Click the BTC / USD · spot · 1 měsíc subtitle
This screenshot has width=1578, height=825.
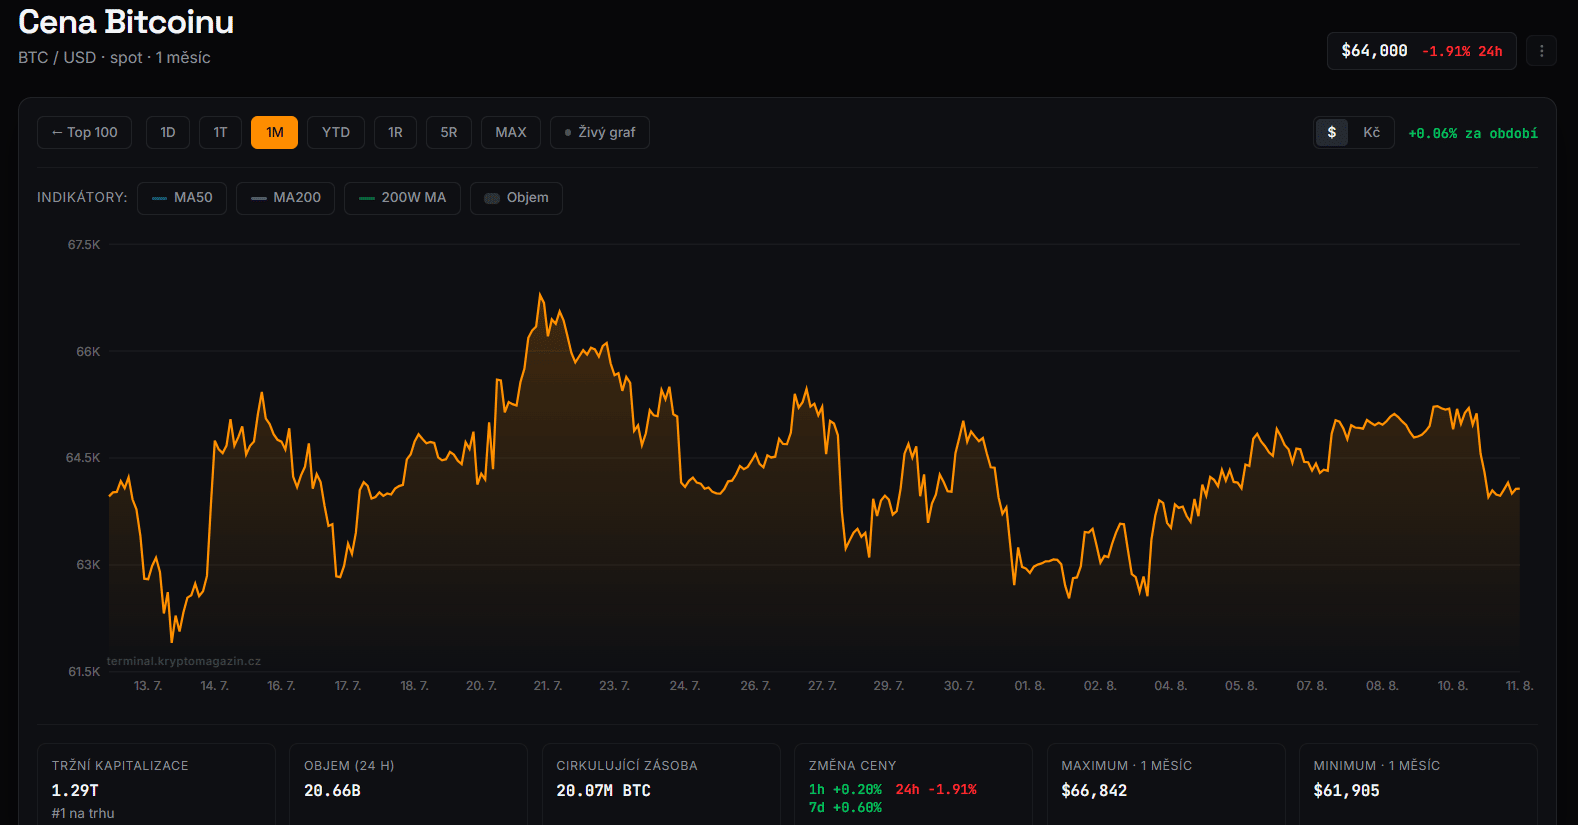(x=114, y=57)
